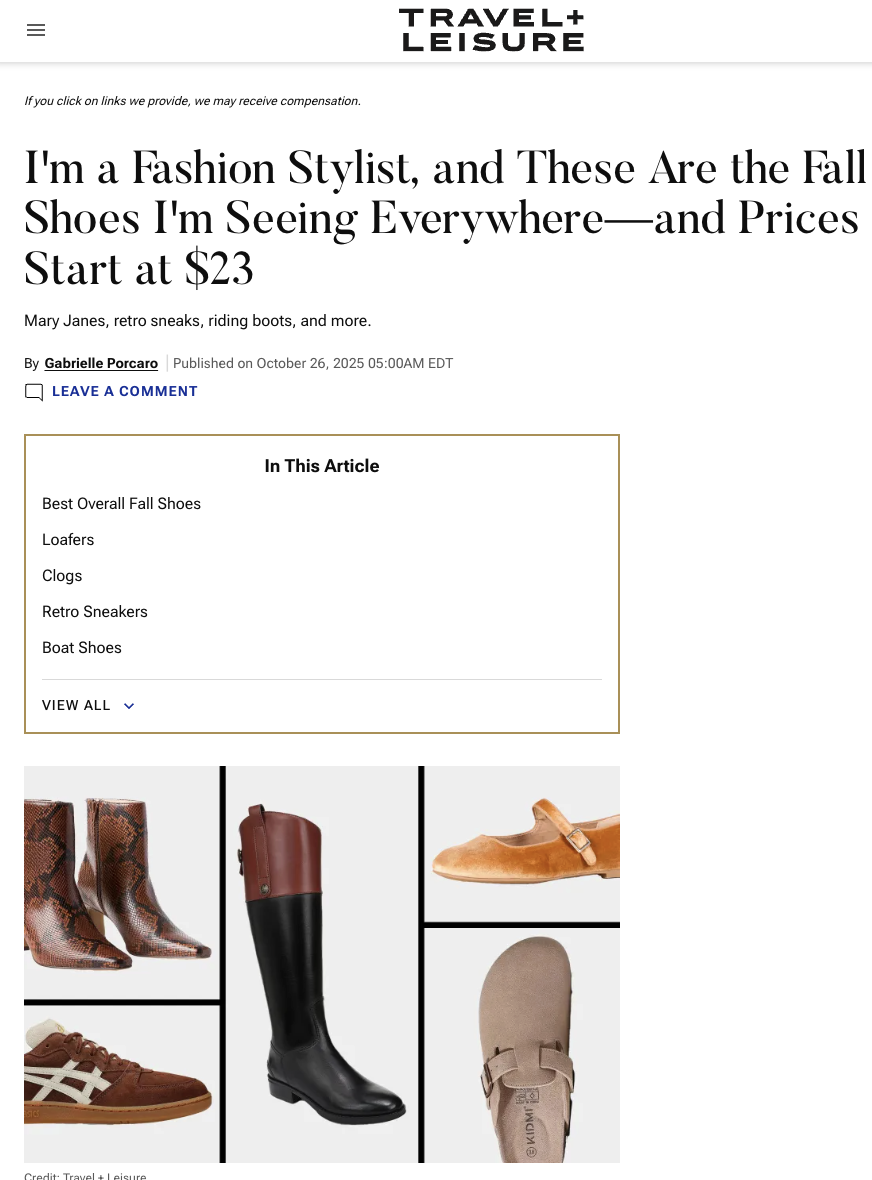Open author Gabrielle Porcaro's profile
The width and height of the screenshot is (872, 1180).
click(x=101, y=363)
